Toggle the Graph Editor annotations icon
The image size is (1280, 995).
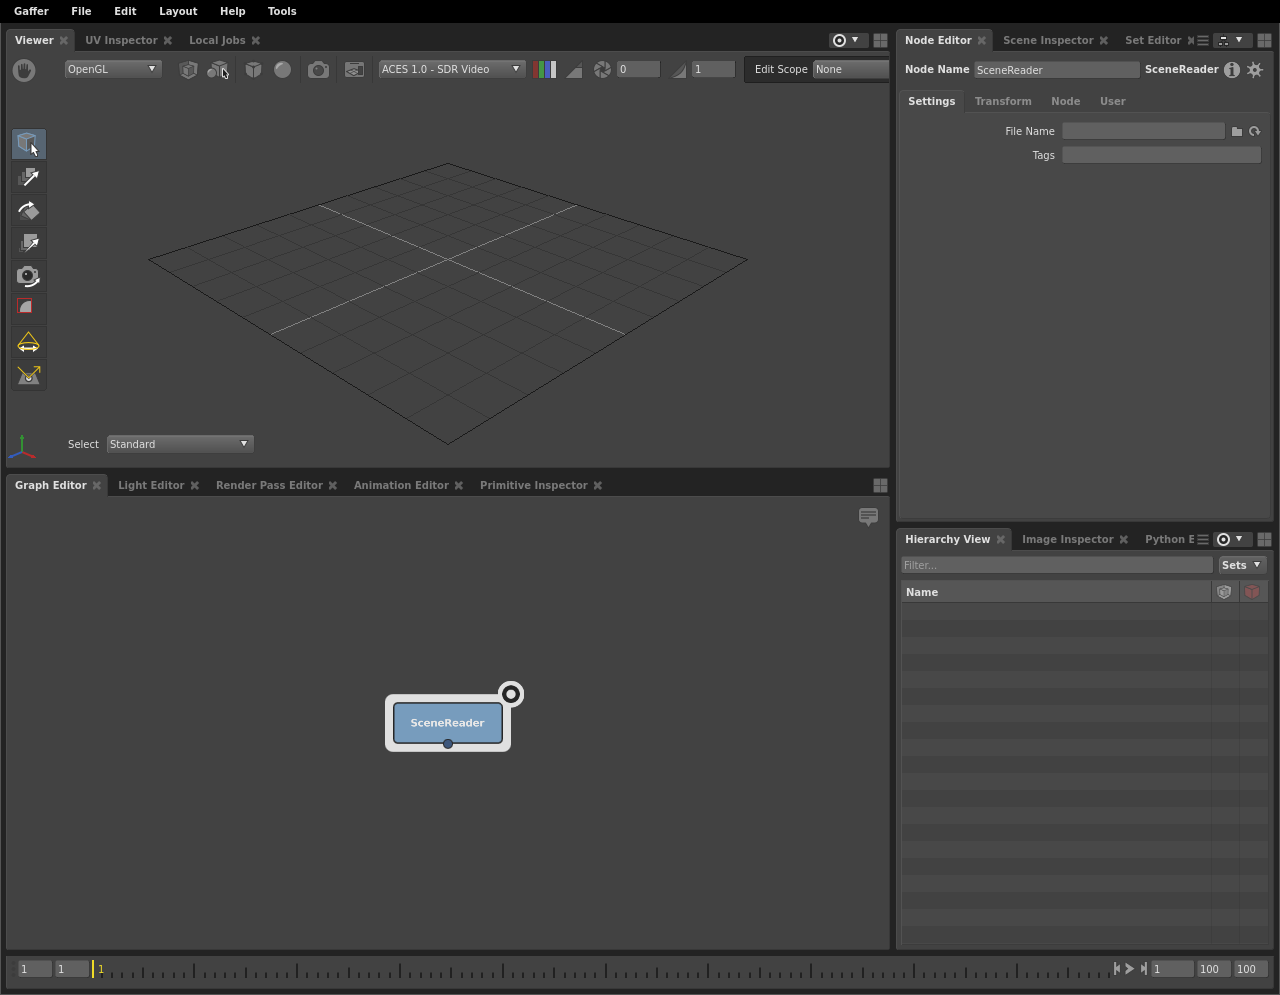[x=868, y=517]
